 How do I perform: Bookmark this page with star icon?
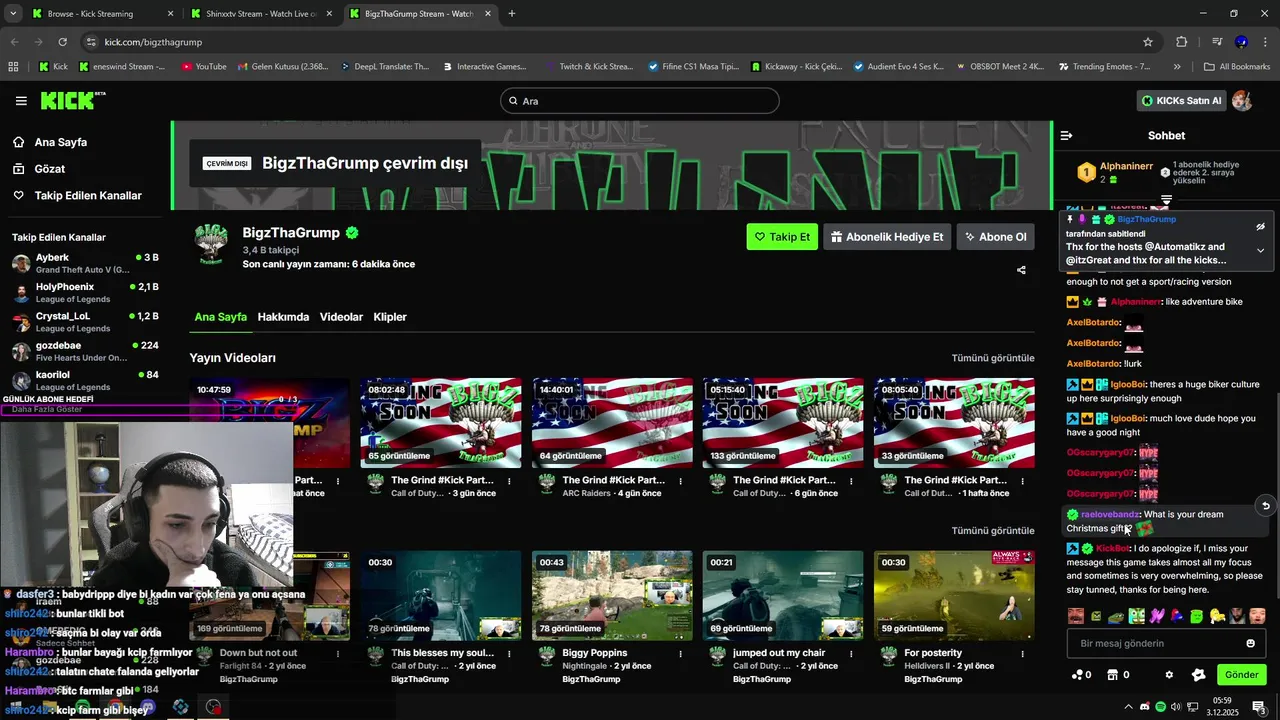click(1148, 42)
